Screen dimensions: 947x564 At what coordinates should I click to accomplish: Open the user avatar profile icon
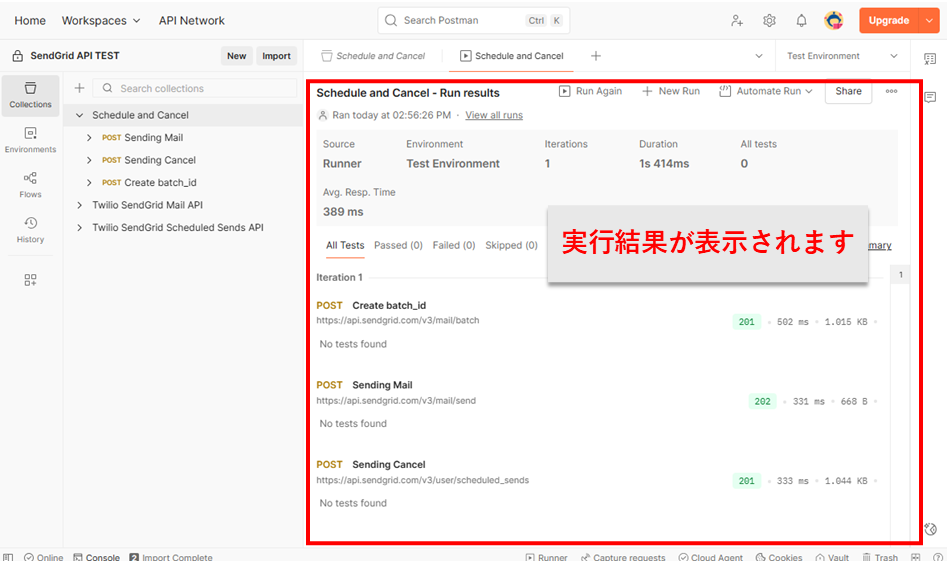coord(833,20)
